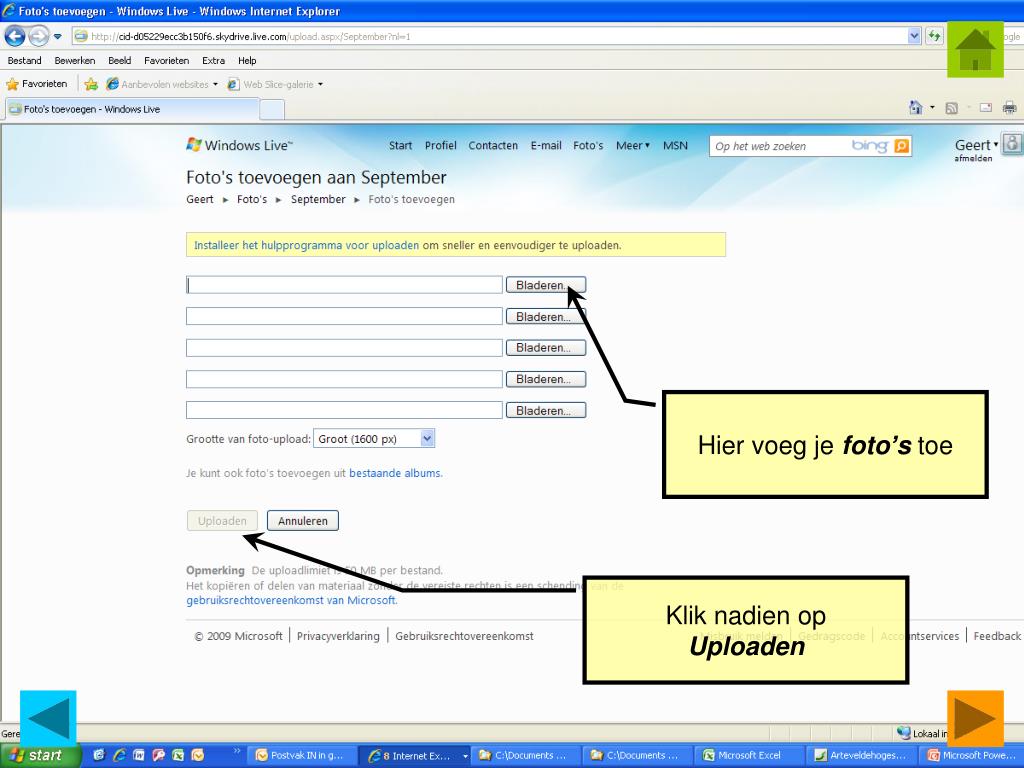
Task: Click the last Bladeren button
Action: [545, 410]
